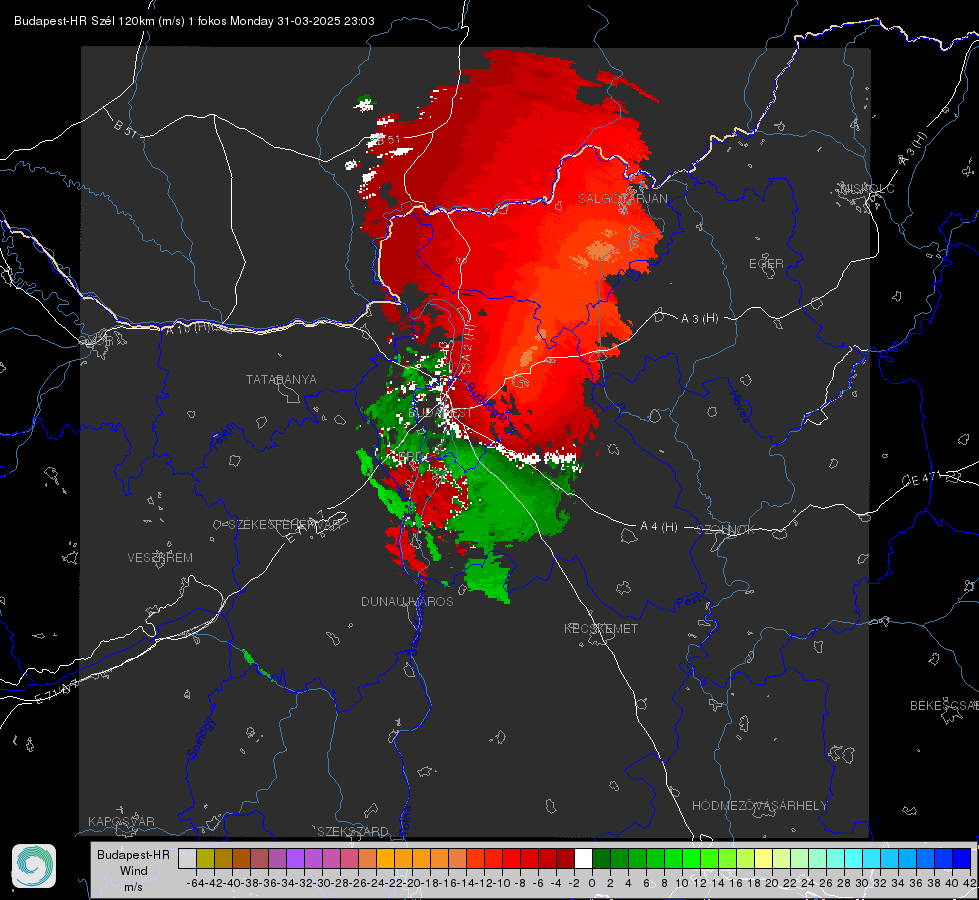Click the Somogy county label
The width and height of the screenshot is (979, 900).
pyautogui.click(x=201, y=738)
